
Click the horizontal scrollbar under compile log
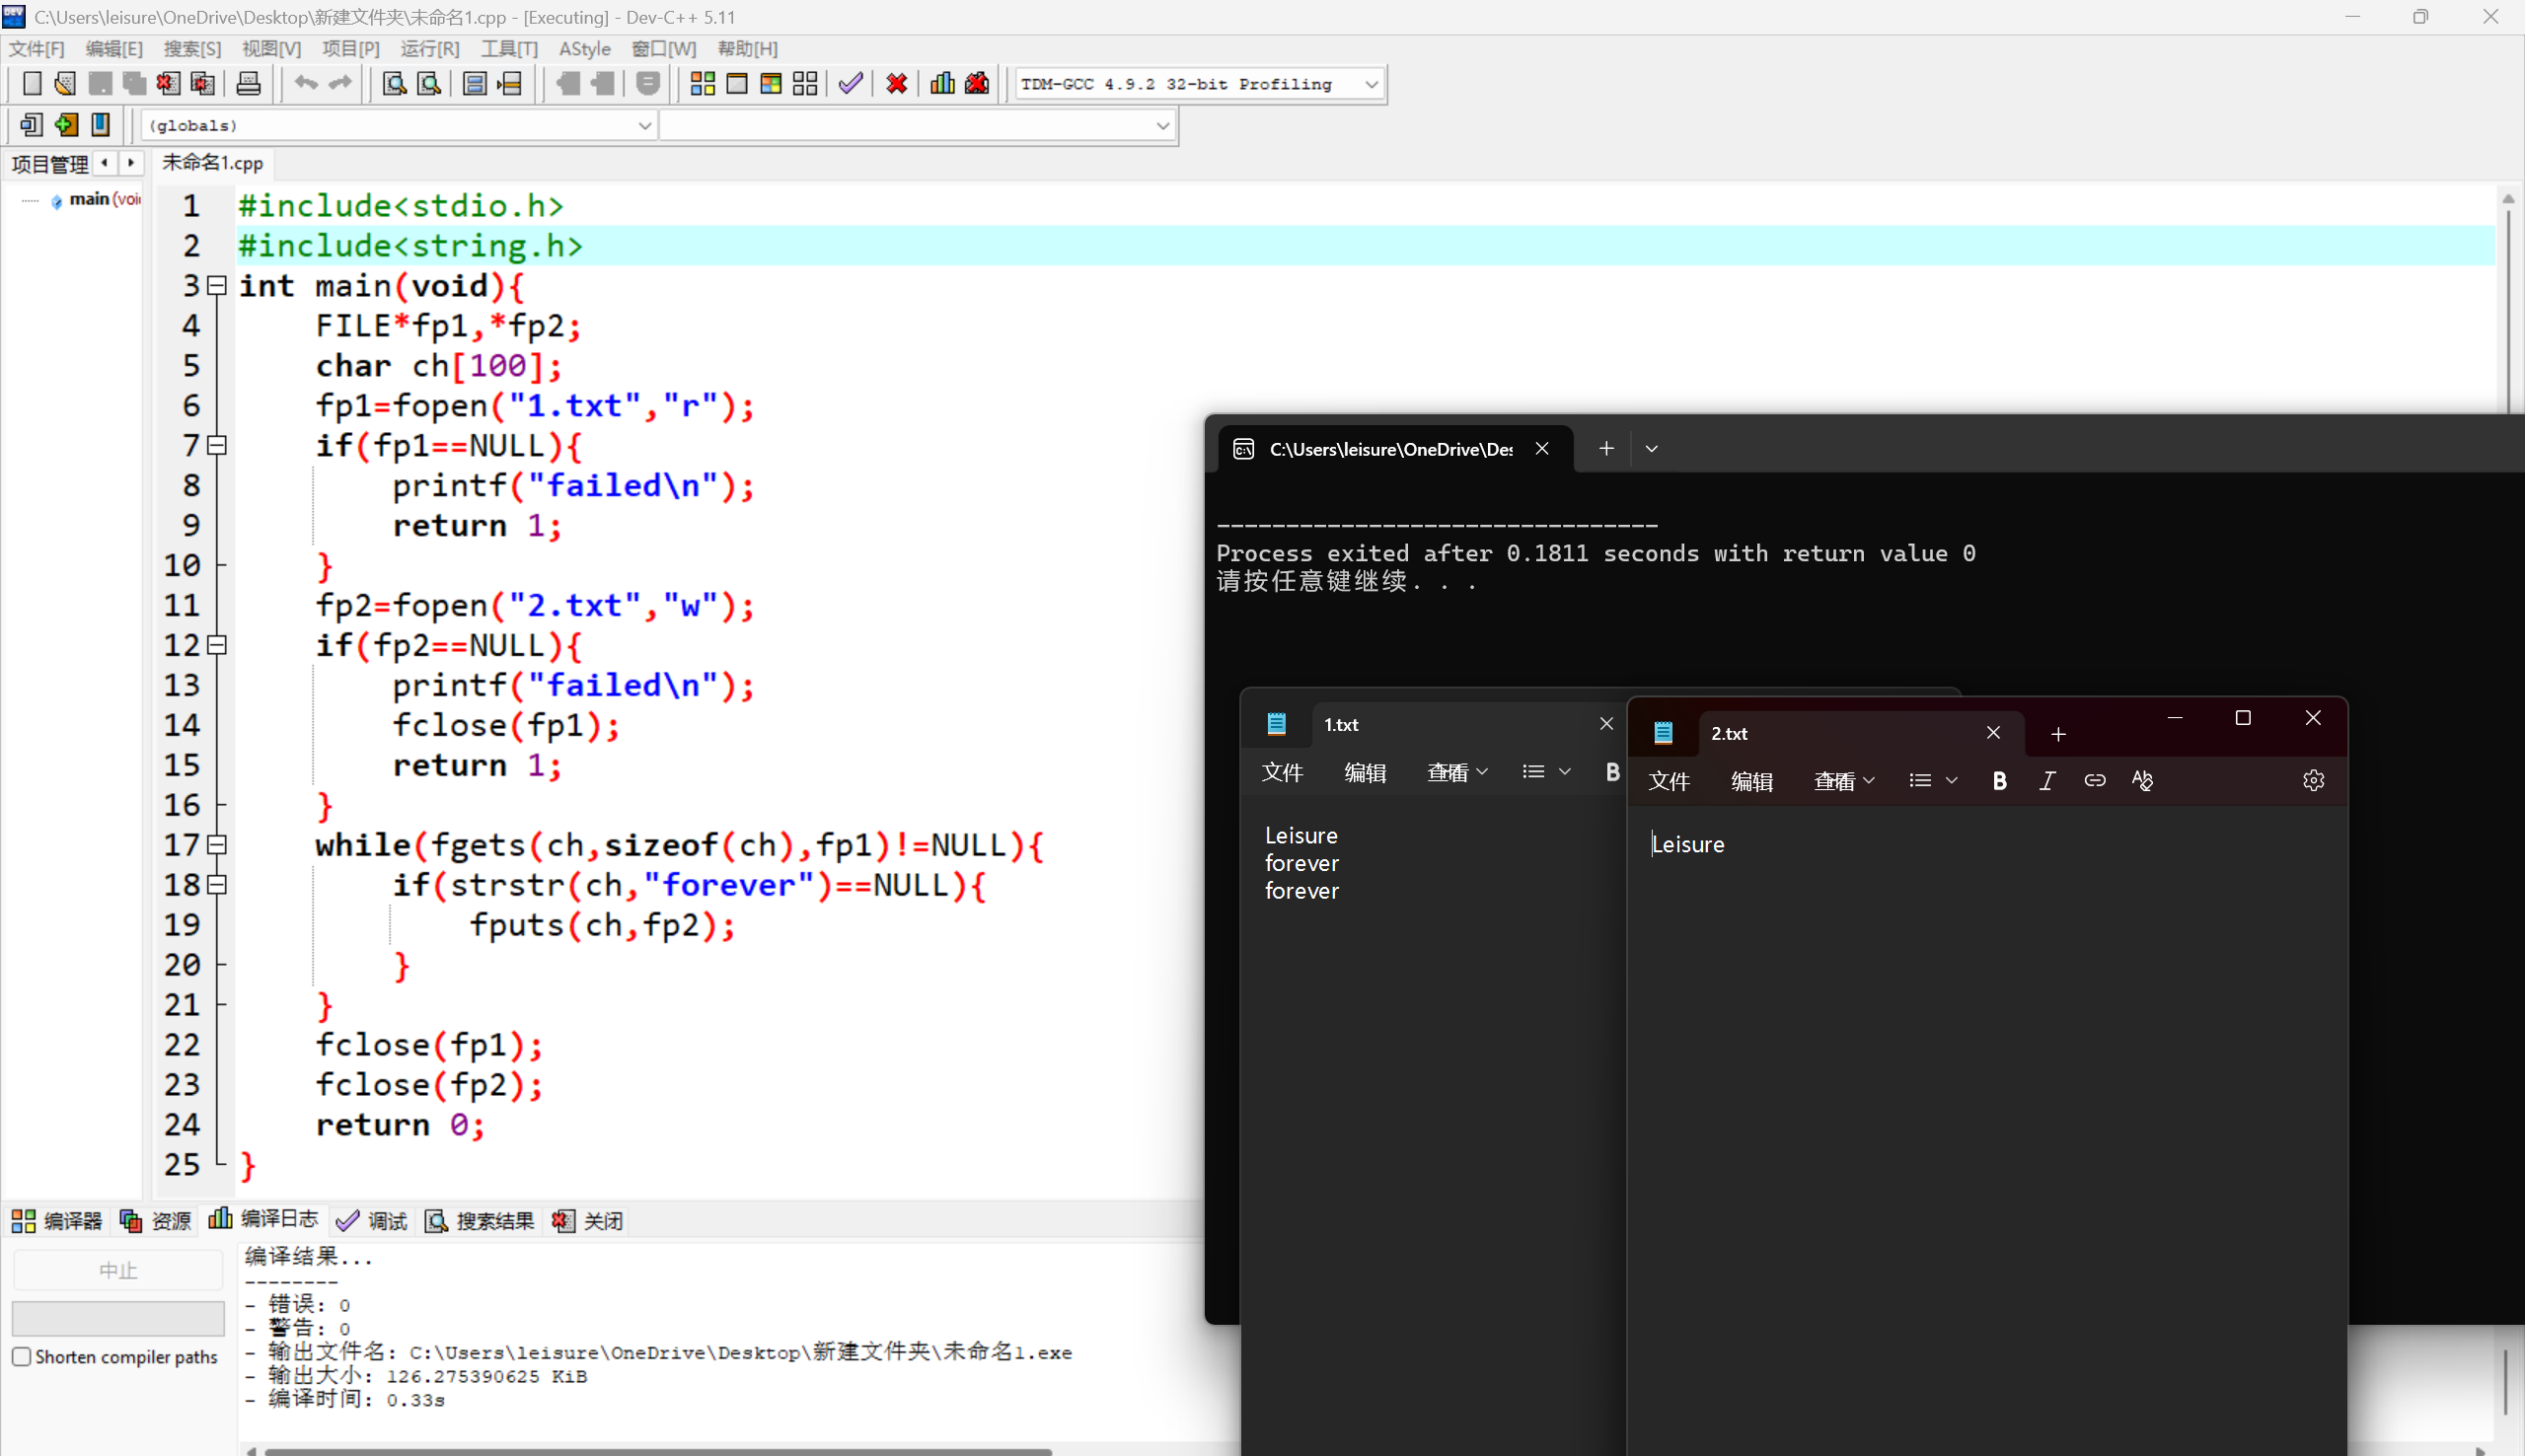click(657, 1450)
